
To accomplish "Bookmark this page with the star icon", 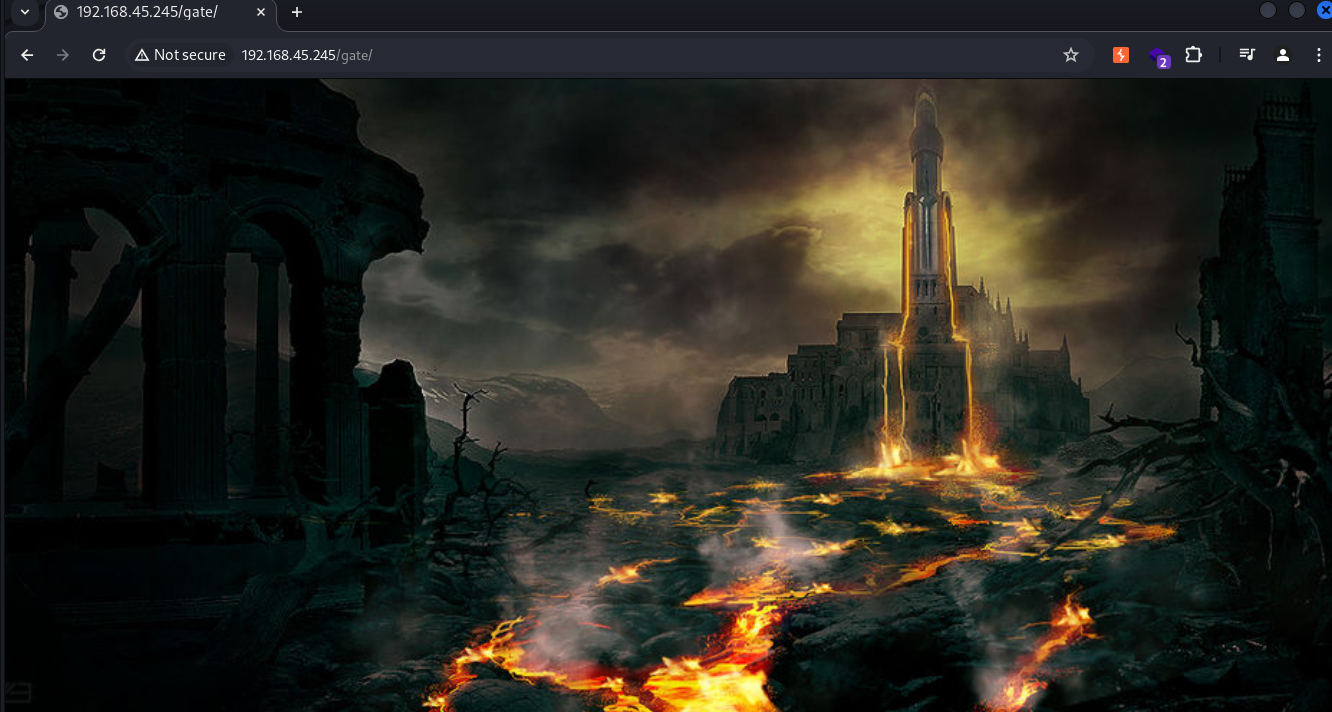I will click(x=1071, y=55).
